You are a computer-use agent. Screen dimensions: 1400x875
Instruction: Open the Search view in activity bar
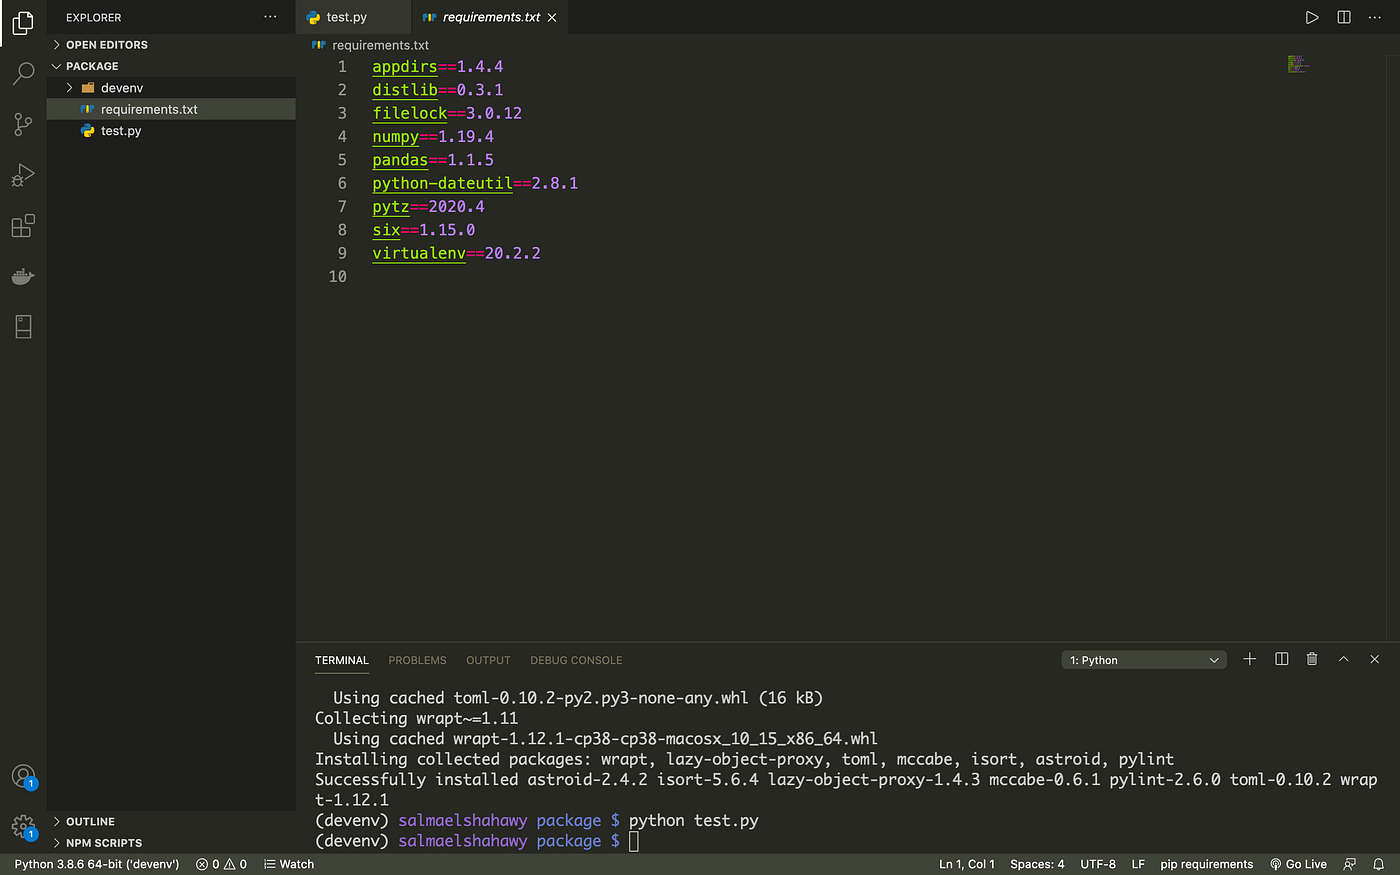click(23, 73)
